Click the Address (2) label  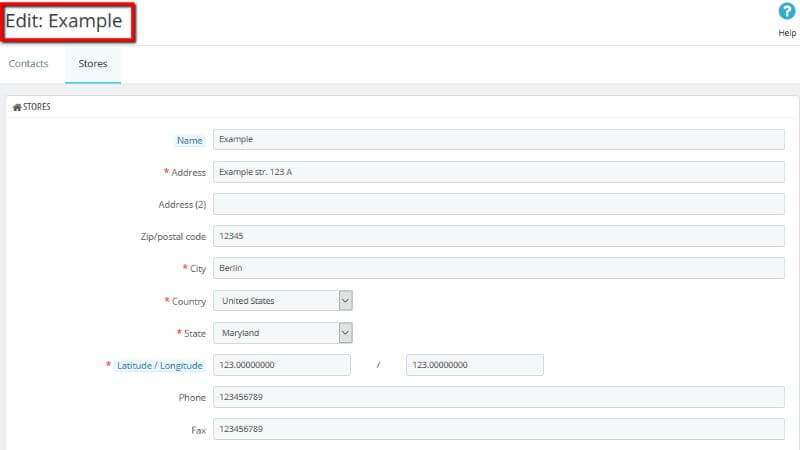pyautogui.click(x=182, y=205)
